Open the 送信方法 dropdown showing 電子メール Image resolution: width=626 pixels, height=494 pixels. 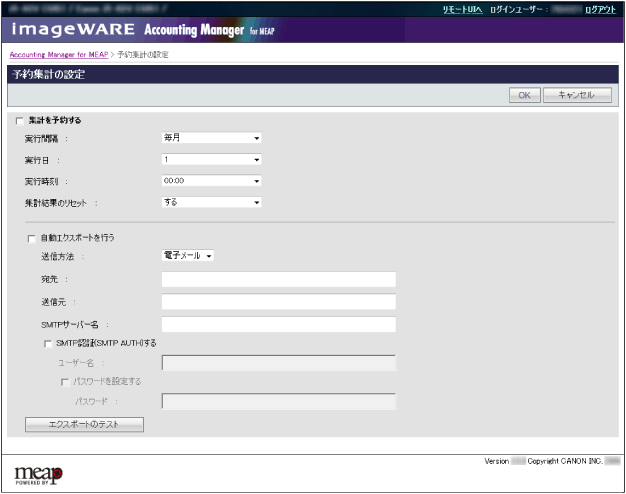(188, 257)
